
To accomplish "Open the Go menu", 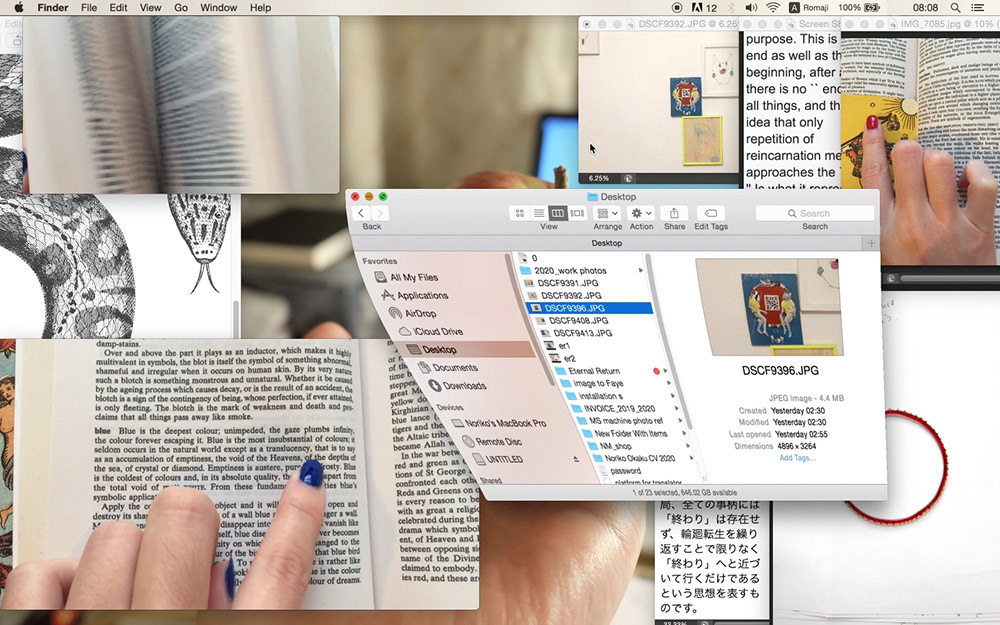I will coord(181,8).
